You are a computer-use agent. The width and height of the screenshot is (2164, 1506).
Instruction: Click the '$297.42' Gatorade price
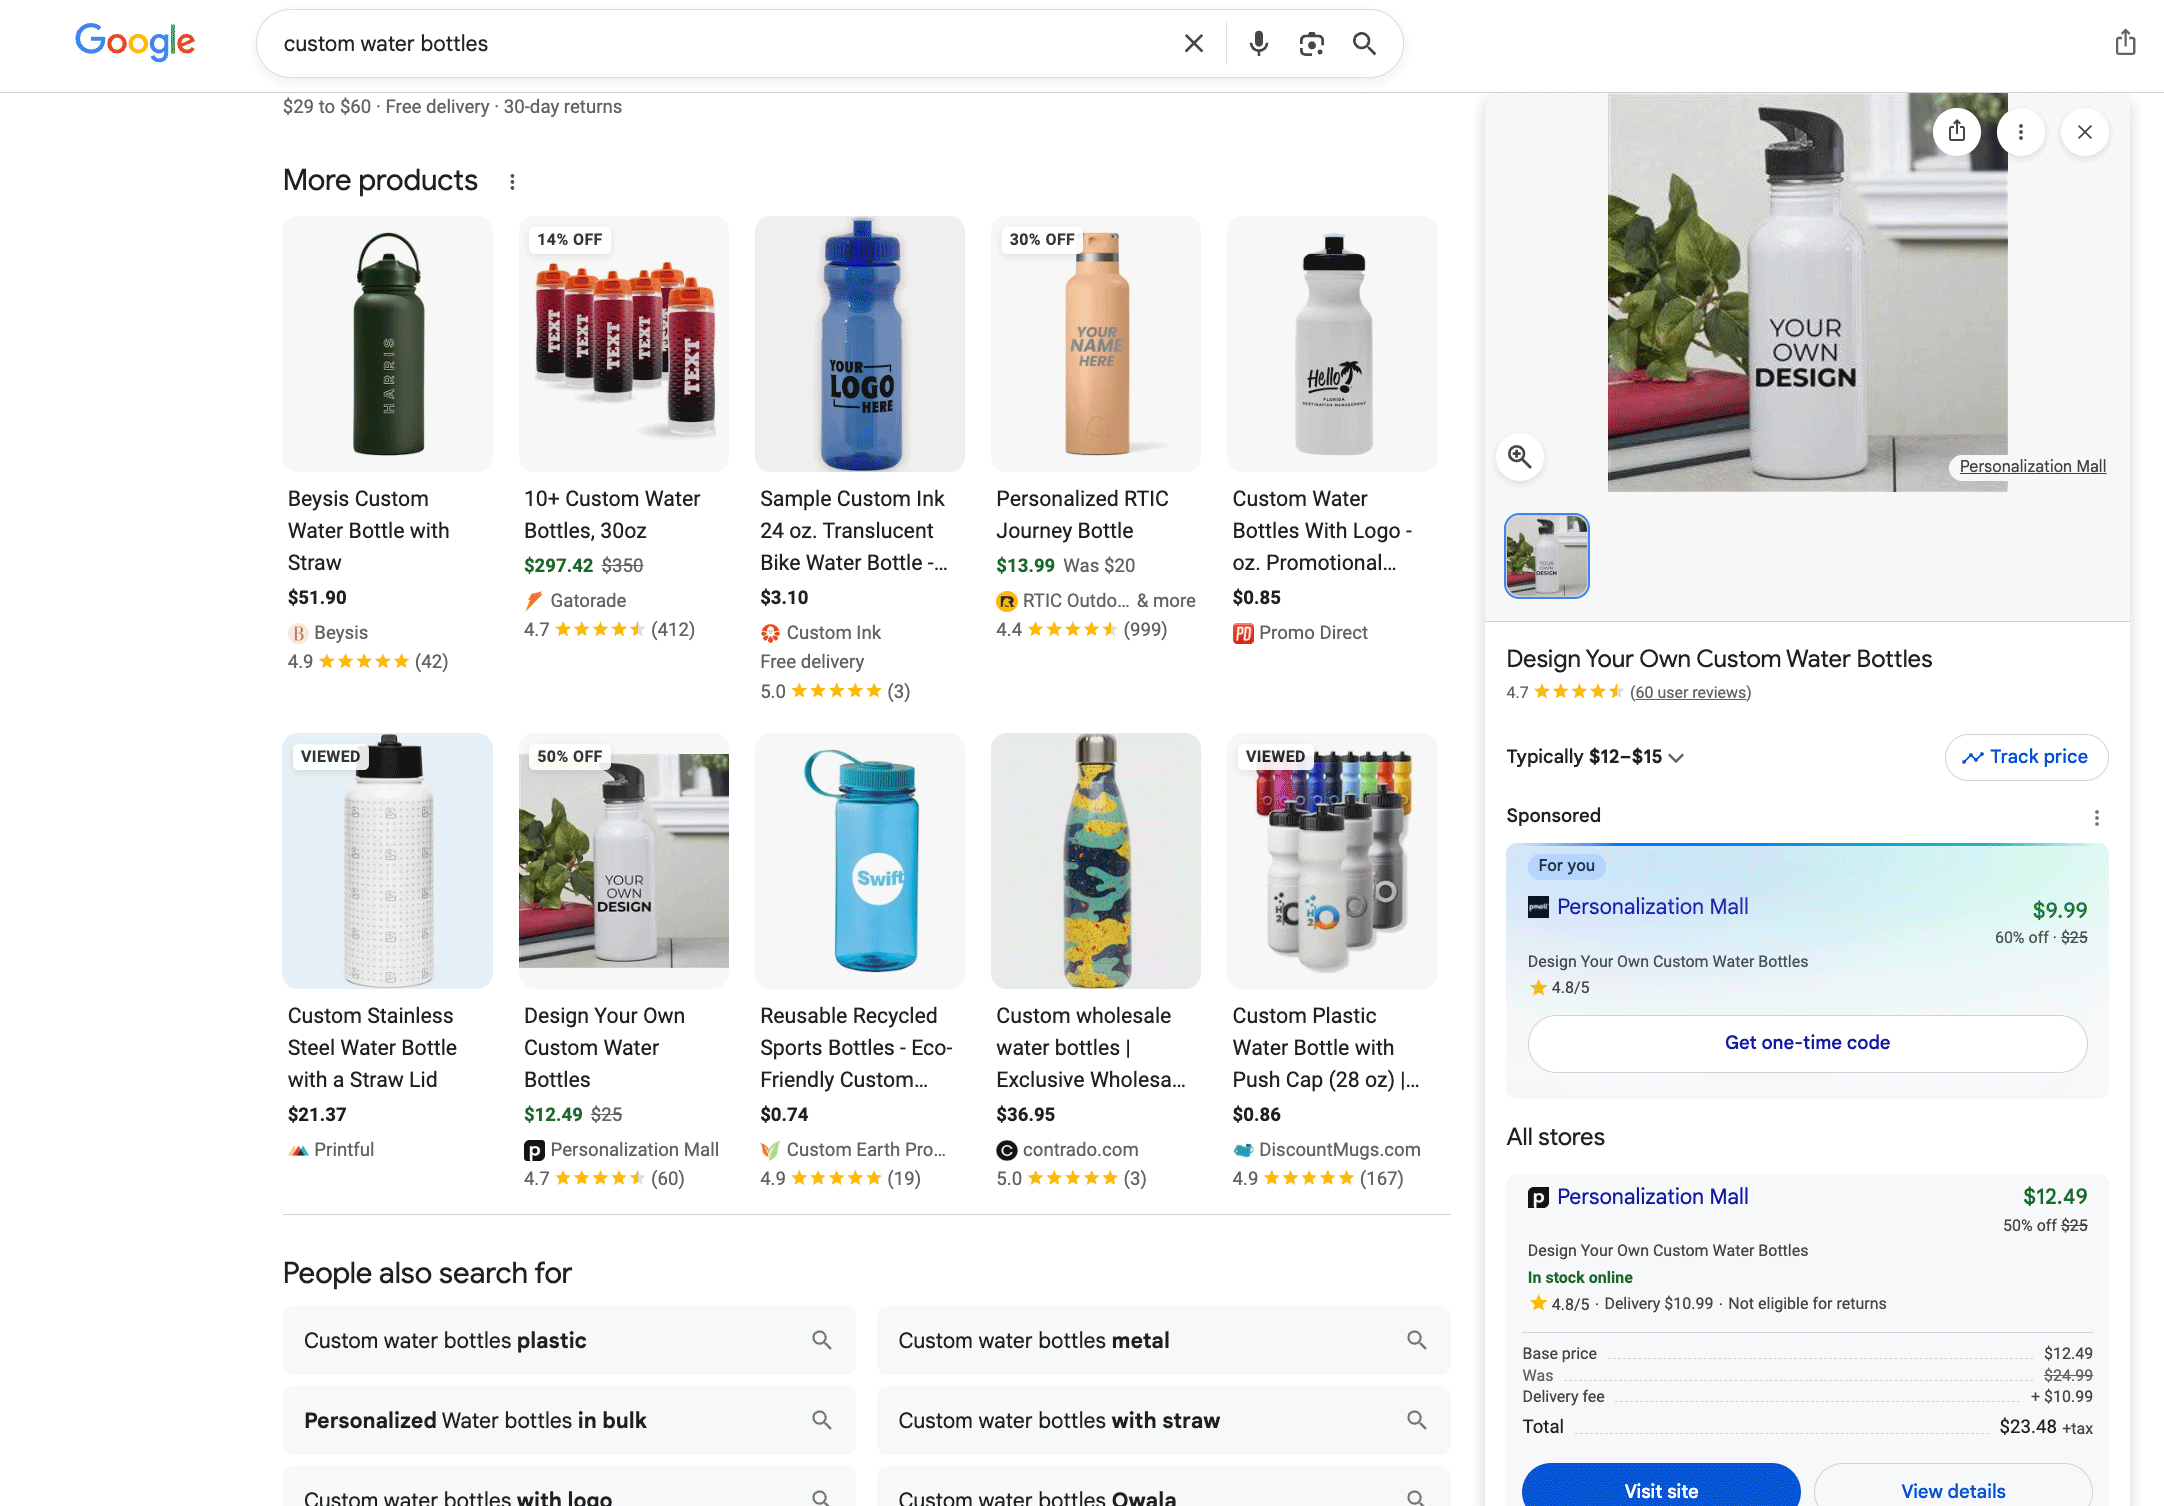coord(558,565)
